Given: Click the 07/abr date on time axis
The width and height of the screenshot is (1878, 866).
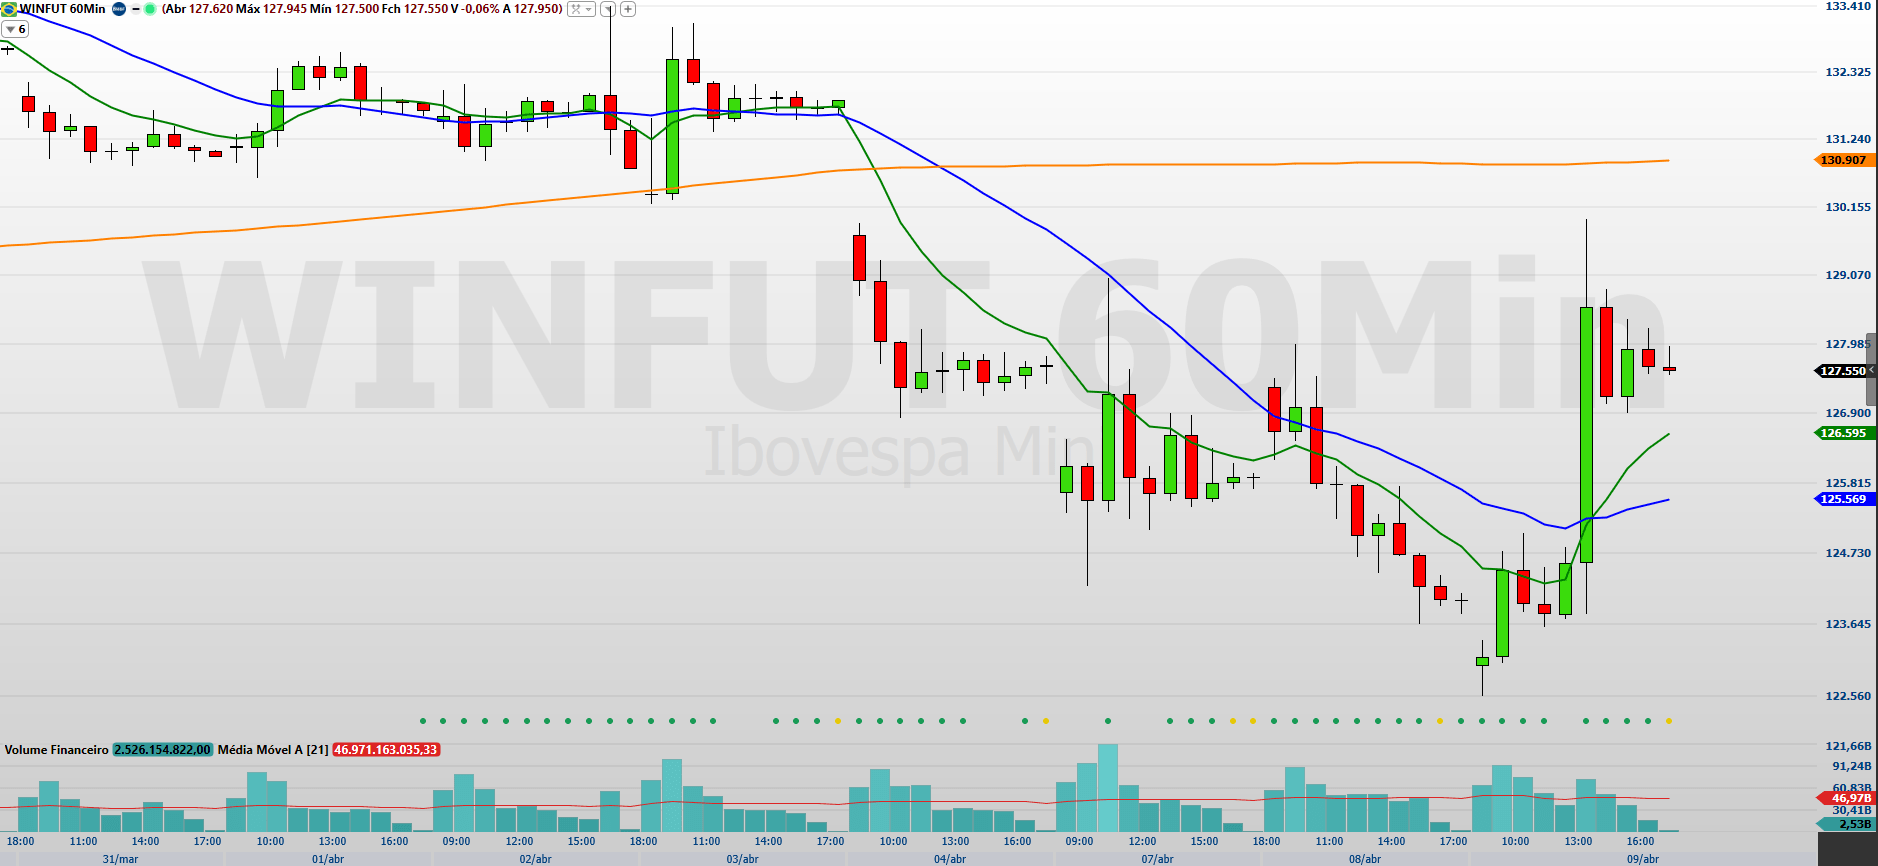Looking at the screenshot, I should 1157,859.
